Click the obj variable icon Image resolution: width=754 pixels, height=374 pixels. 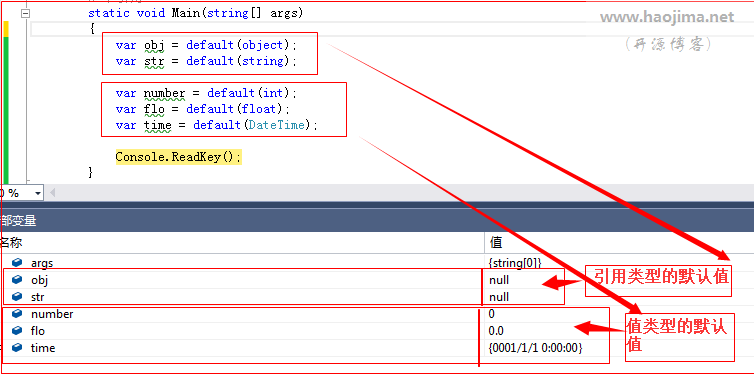[x=17, y=279]
